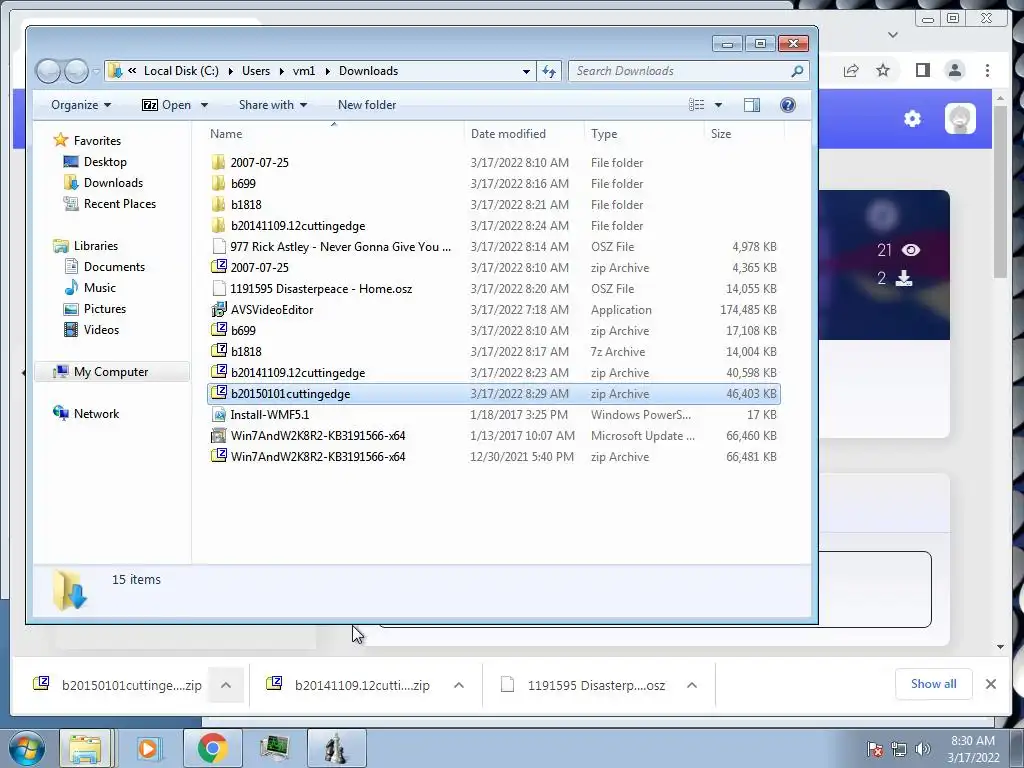The image size is (1024, 768).
Task: Expand options for b20141109.12cutti zip download
Action: tap(459, 685)
